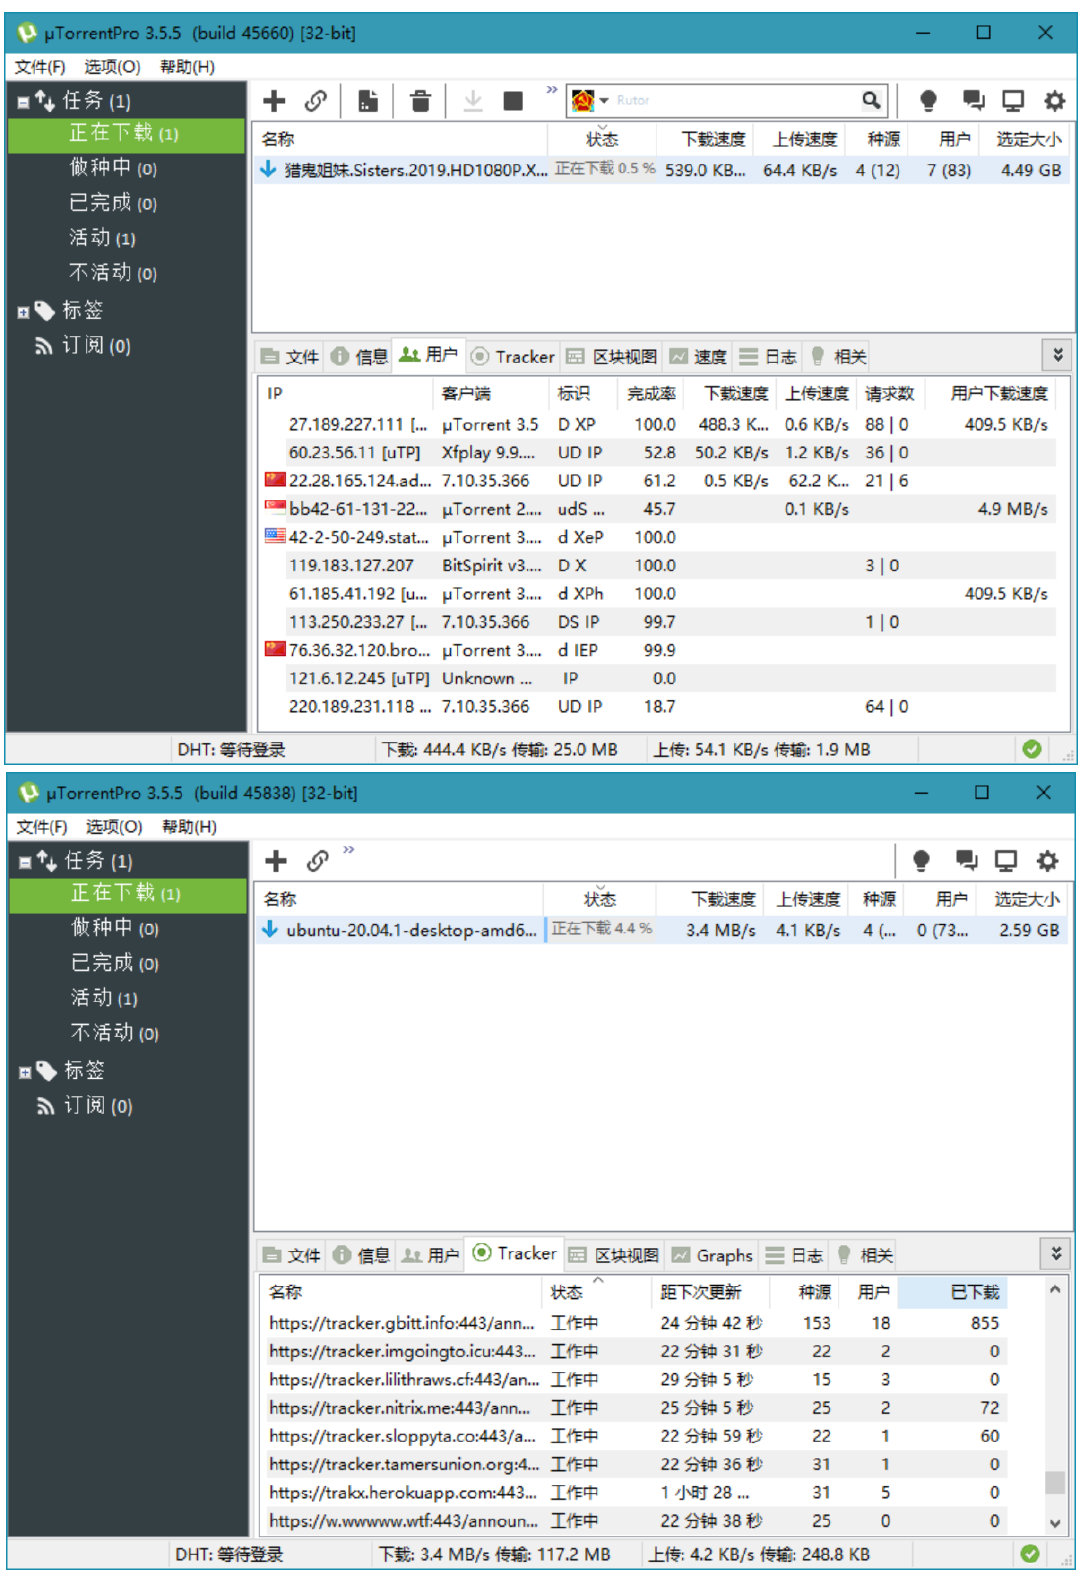Click the blue download arrow icon of the ubuntu-20.04.1 torrent
Viewport: 1080px width, 1580px height.
tap(270, 930)
